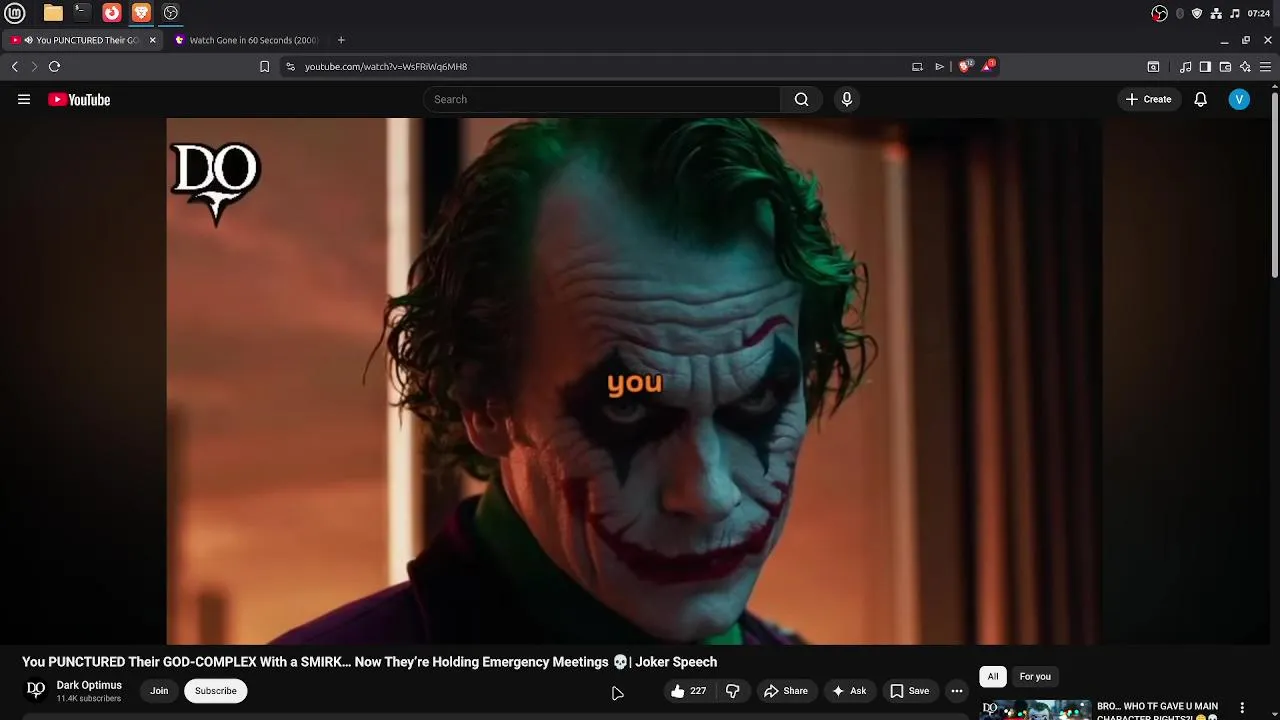Click the OBS recording tray icon
The image size is (1280, 720).
click(x=1159, y=13)
